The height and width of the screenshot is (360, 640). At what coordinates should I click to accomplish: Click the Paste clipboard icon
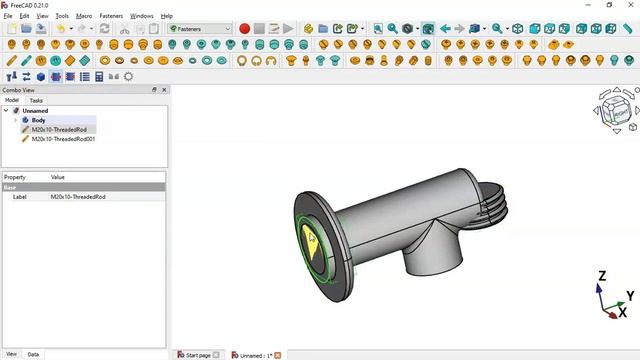[x=154, y=29]
